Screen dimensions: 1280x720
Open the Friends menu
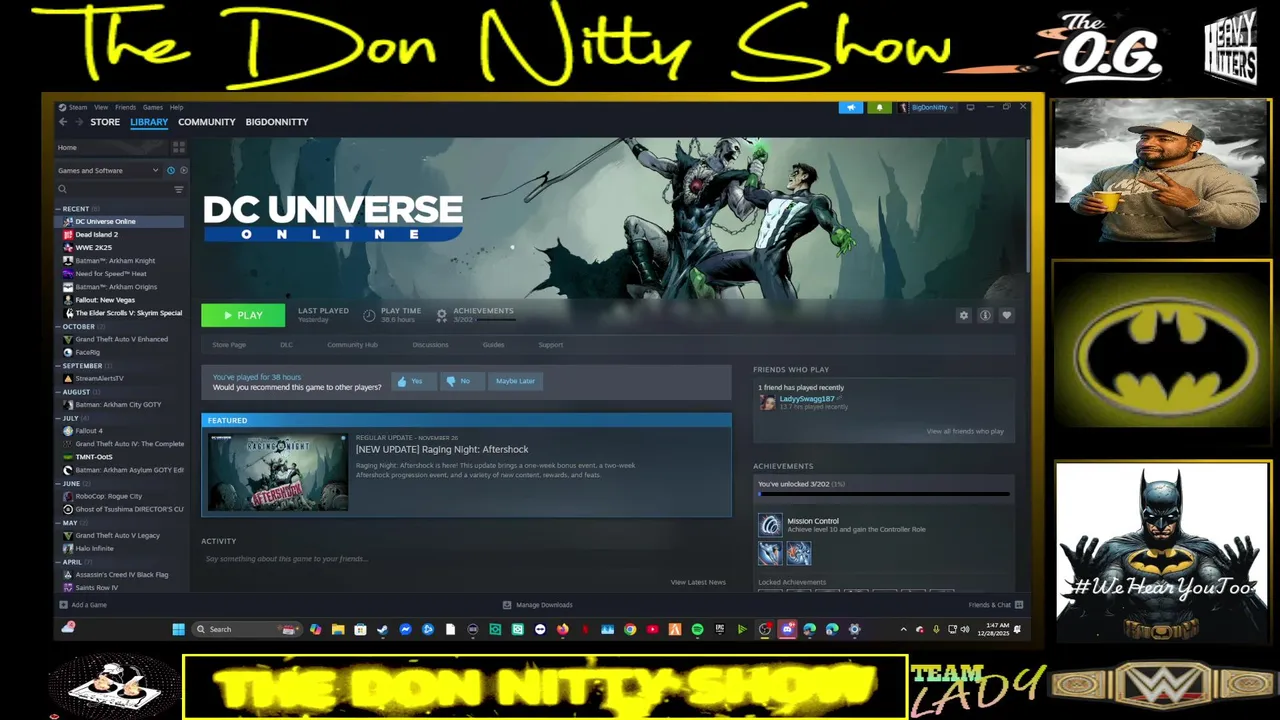pyautogui.click(x=125, y=107)
